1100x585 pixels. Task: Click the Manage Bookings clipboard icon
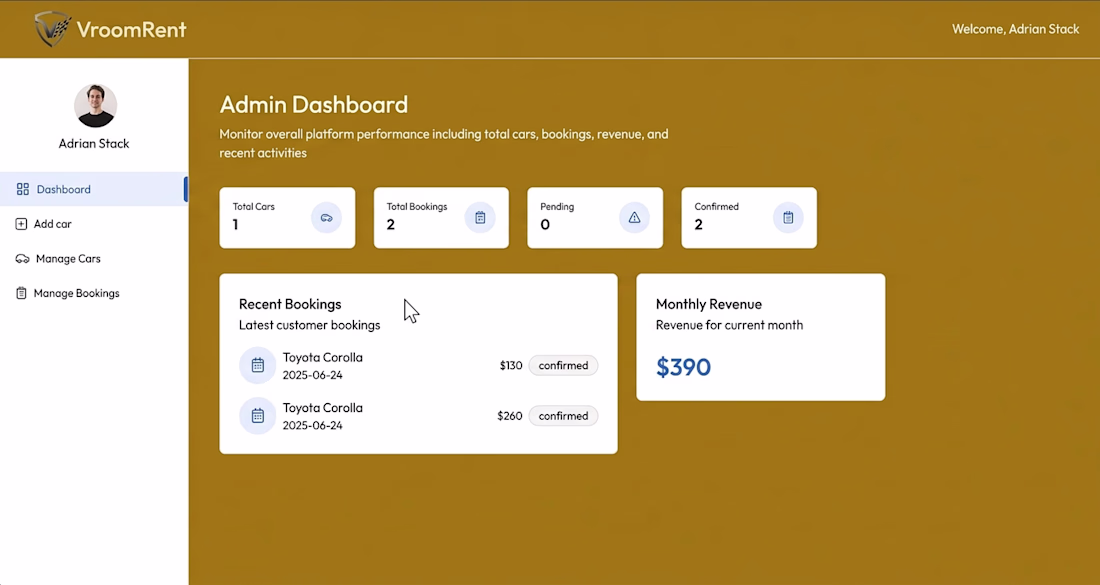click(21, 293)
